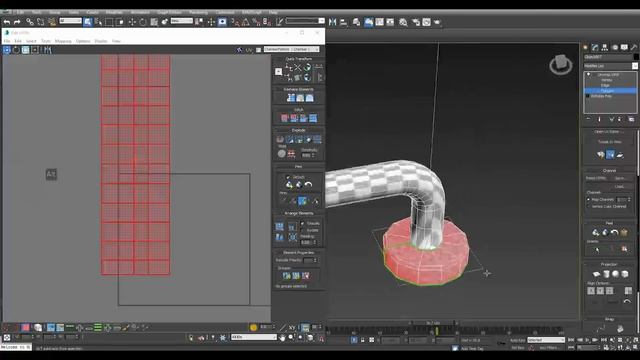640x360 pixels.
Task: Click Box map projection icon
Action: click(625, 274)
